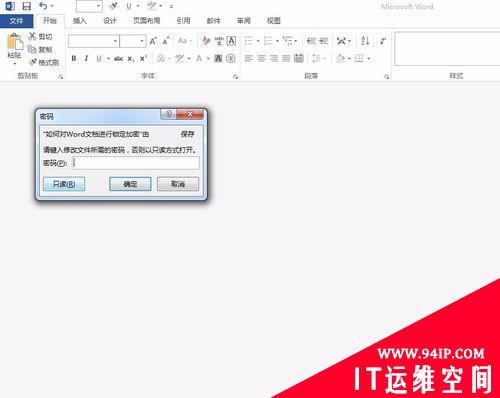Click the Decrease Indent icon
The height and width of the screenshot is (398, 500).
pos(311,41)
